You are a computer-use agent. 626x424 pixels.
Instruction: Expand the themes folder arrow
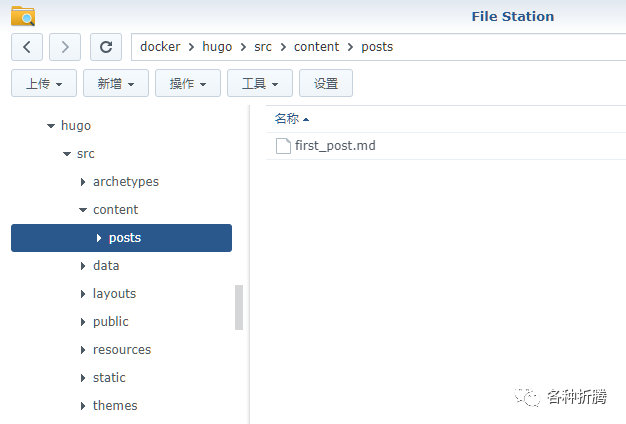click(x=83, y=406)
